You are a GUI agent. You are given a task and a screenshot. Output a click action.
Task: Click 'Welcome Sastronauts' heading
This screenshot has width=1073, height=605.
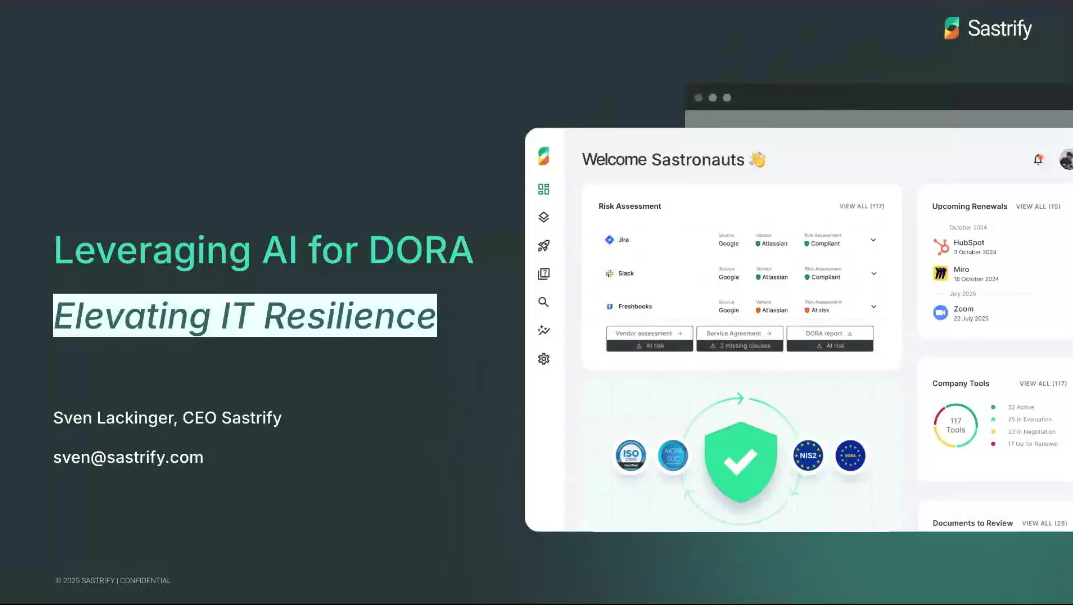coord(673,159)
